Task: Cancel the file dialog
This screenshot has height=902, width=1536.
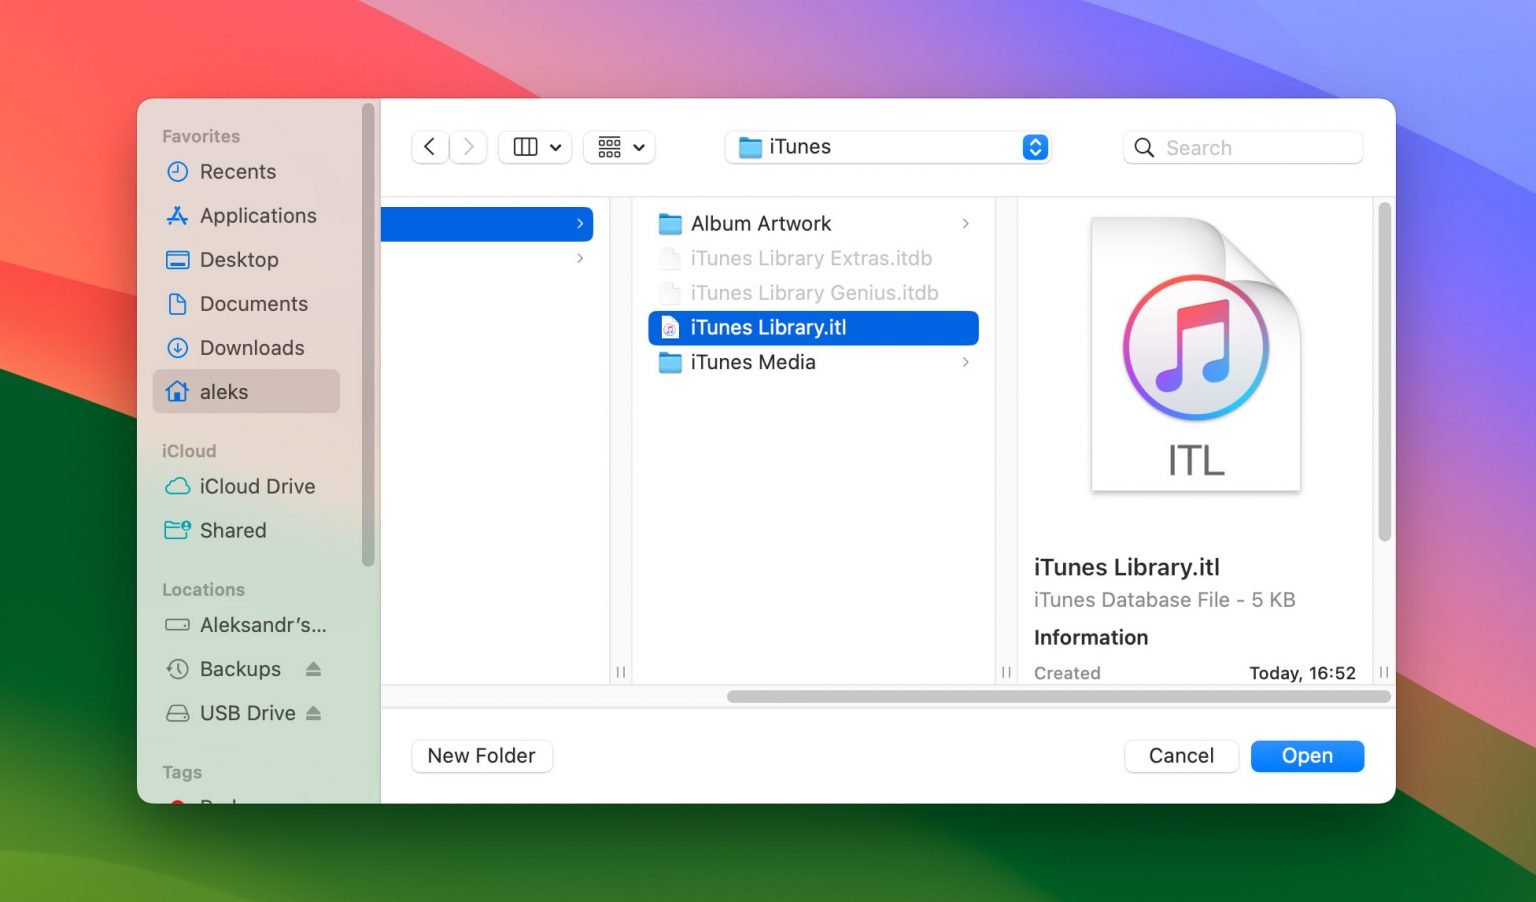Action: (1181, 756)
